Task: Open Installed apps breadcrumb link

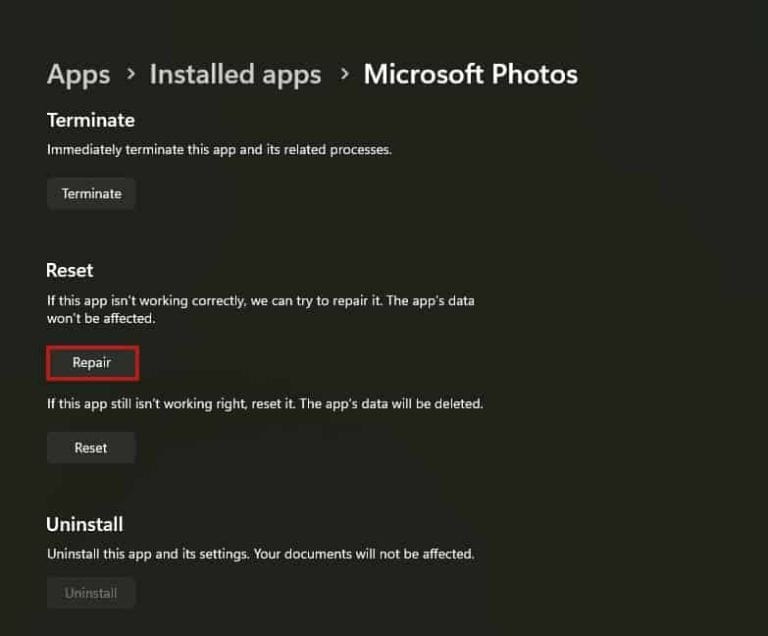Action: [235, 74]
